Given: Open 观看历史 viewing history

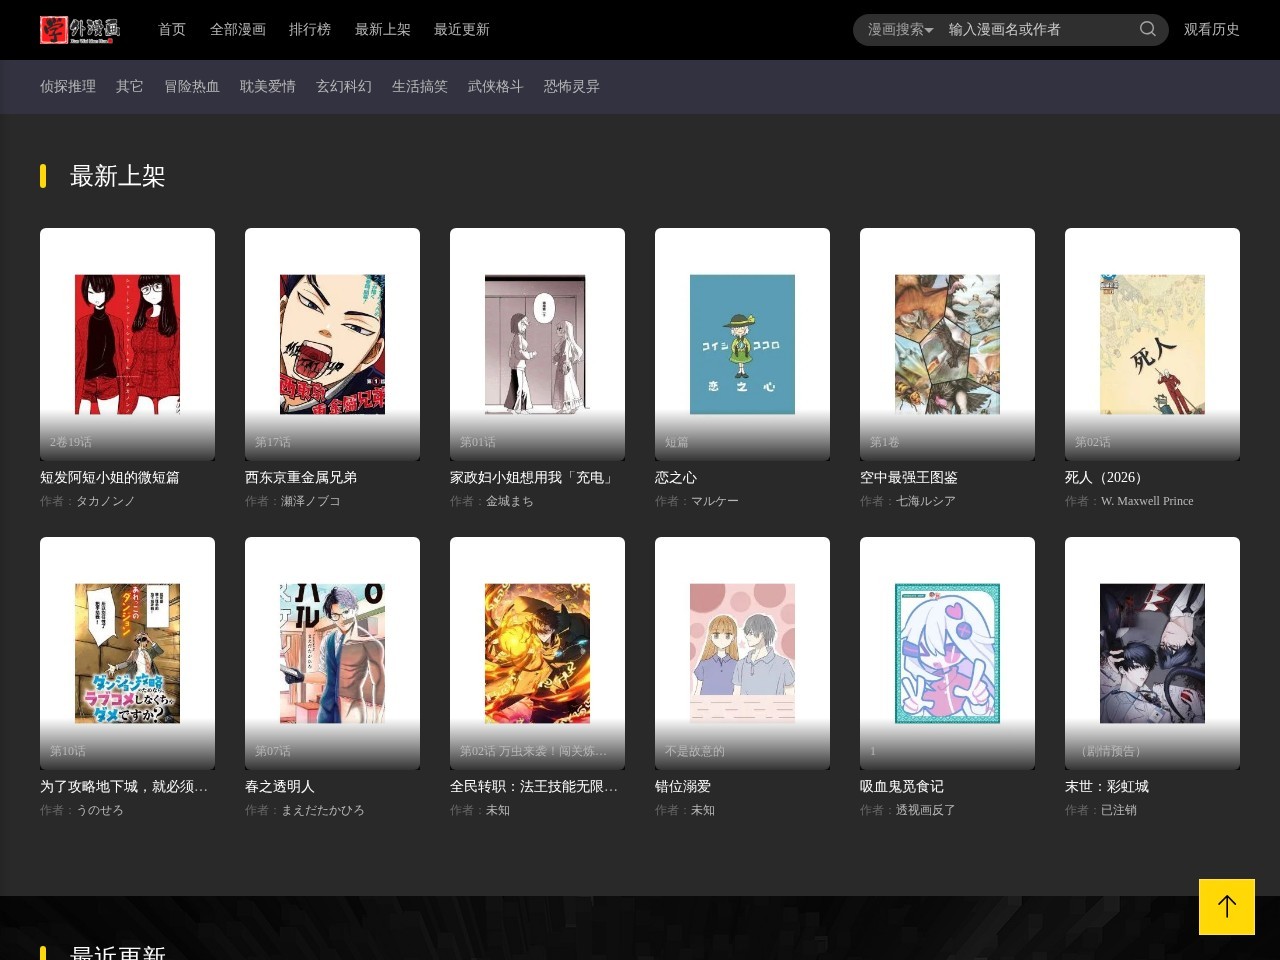Looking at the screenshot, I should (1212, 30).
